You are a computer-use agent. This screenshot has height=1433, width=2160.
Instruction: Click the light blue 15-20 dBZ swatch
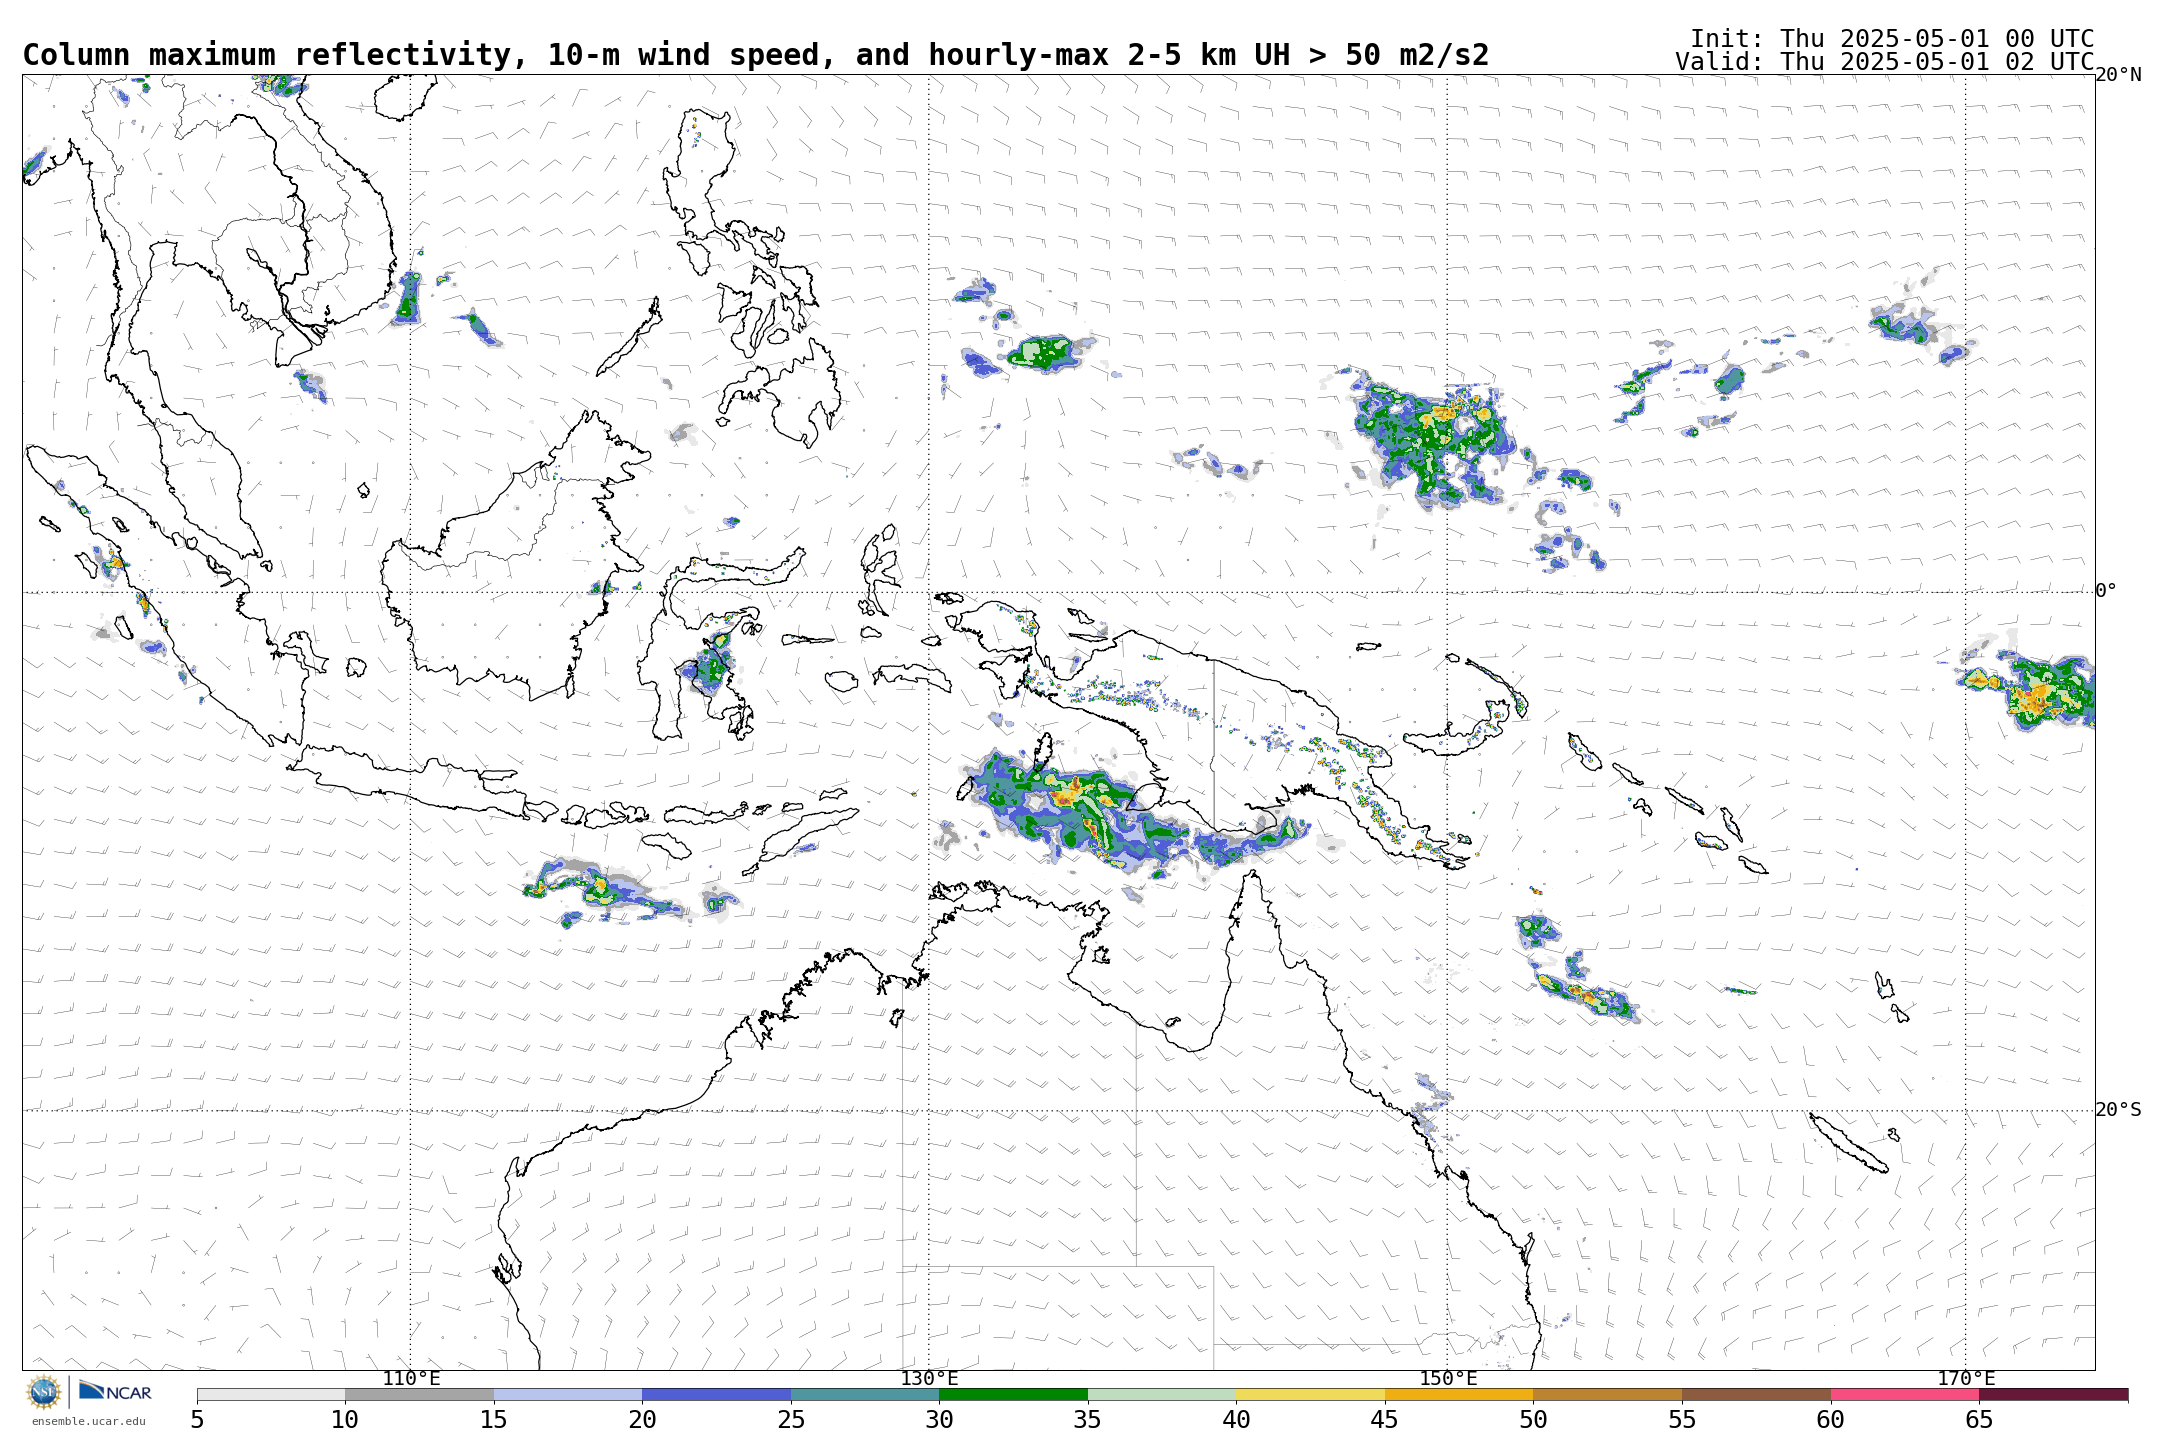coord(568,1394)
